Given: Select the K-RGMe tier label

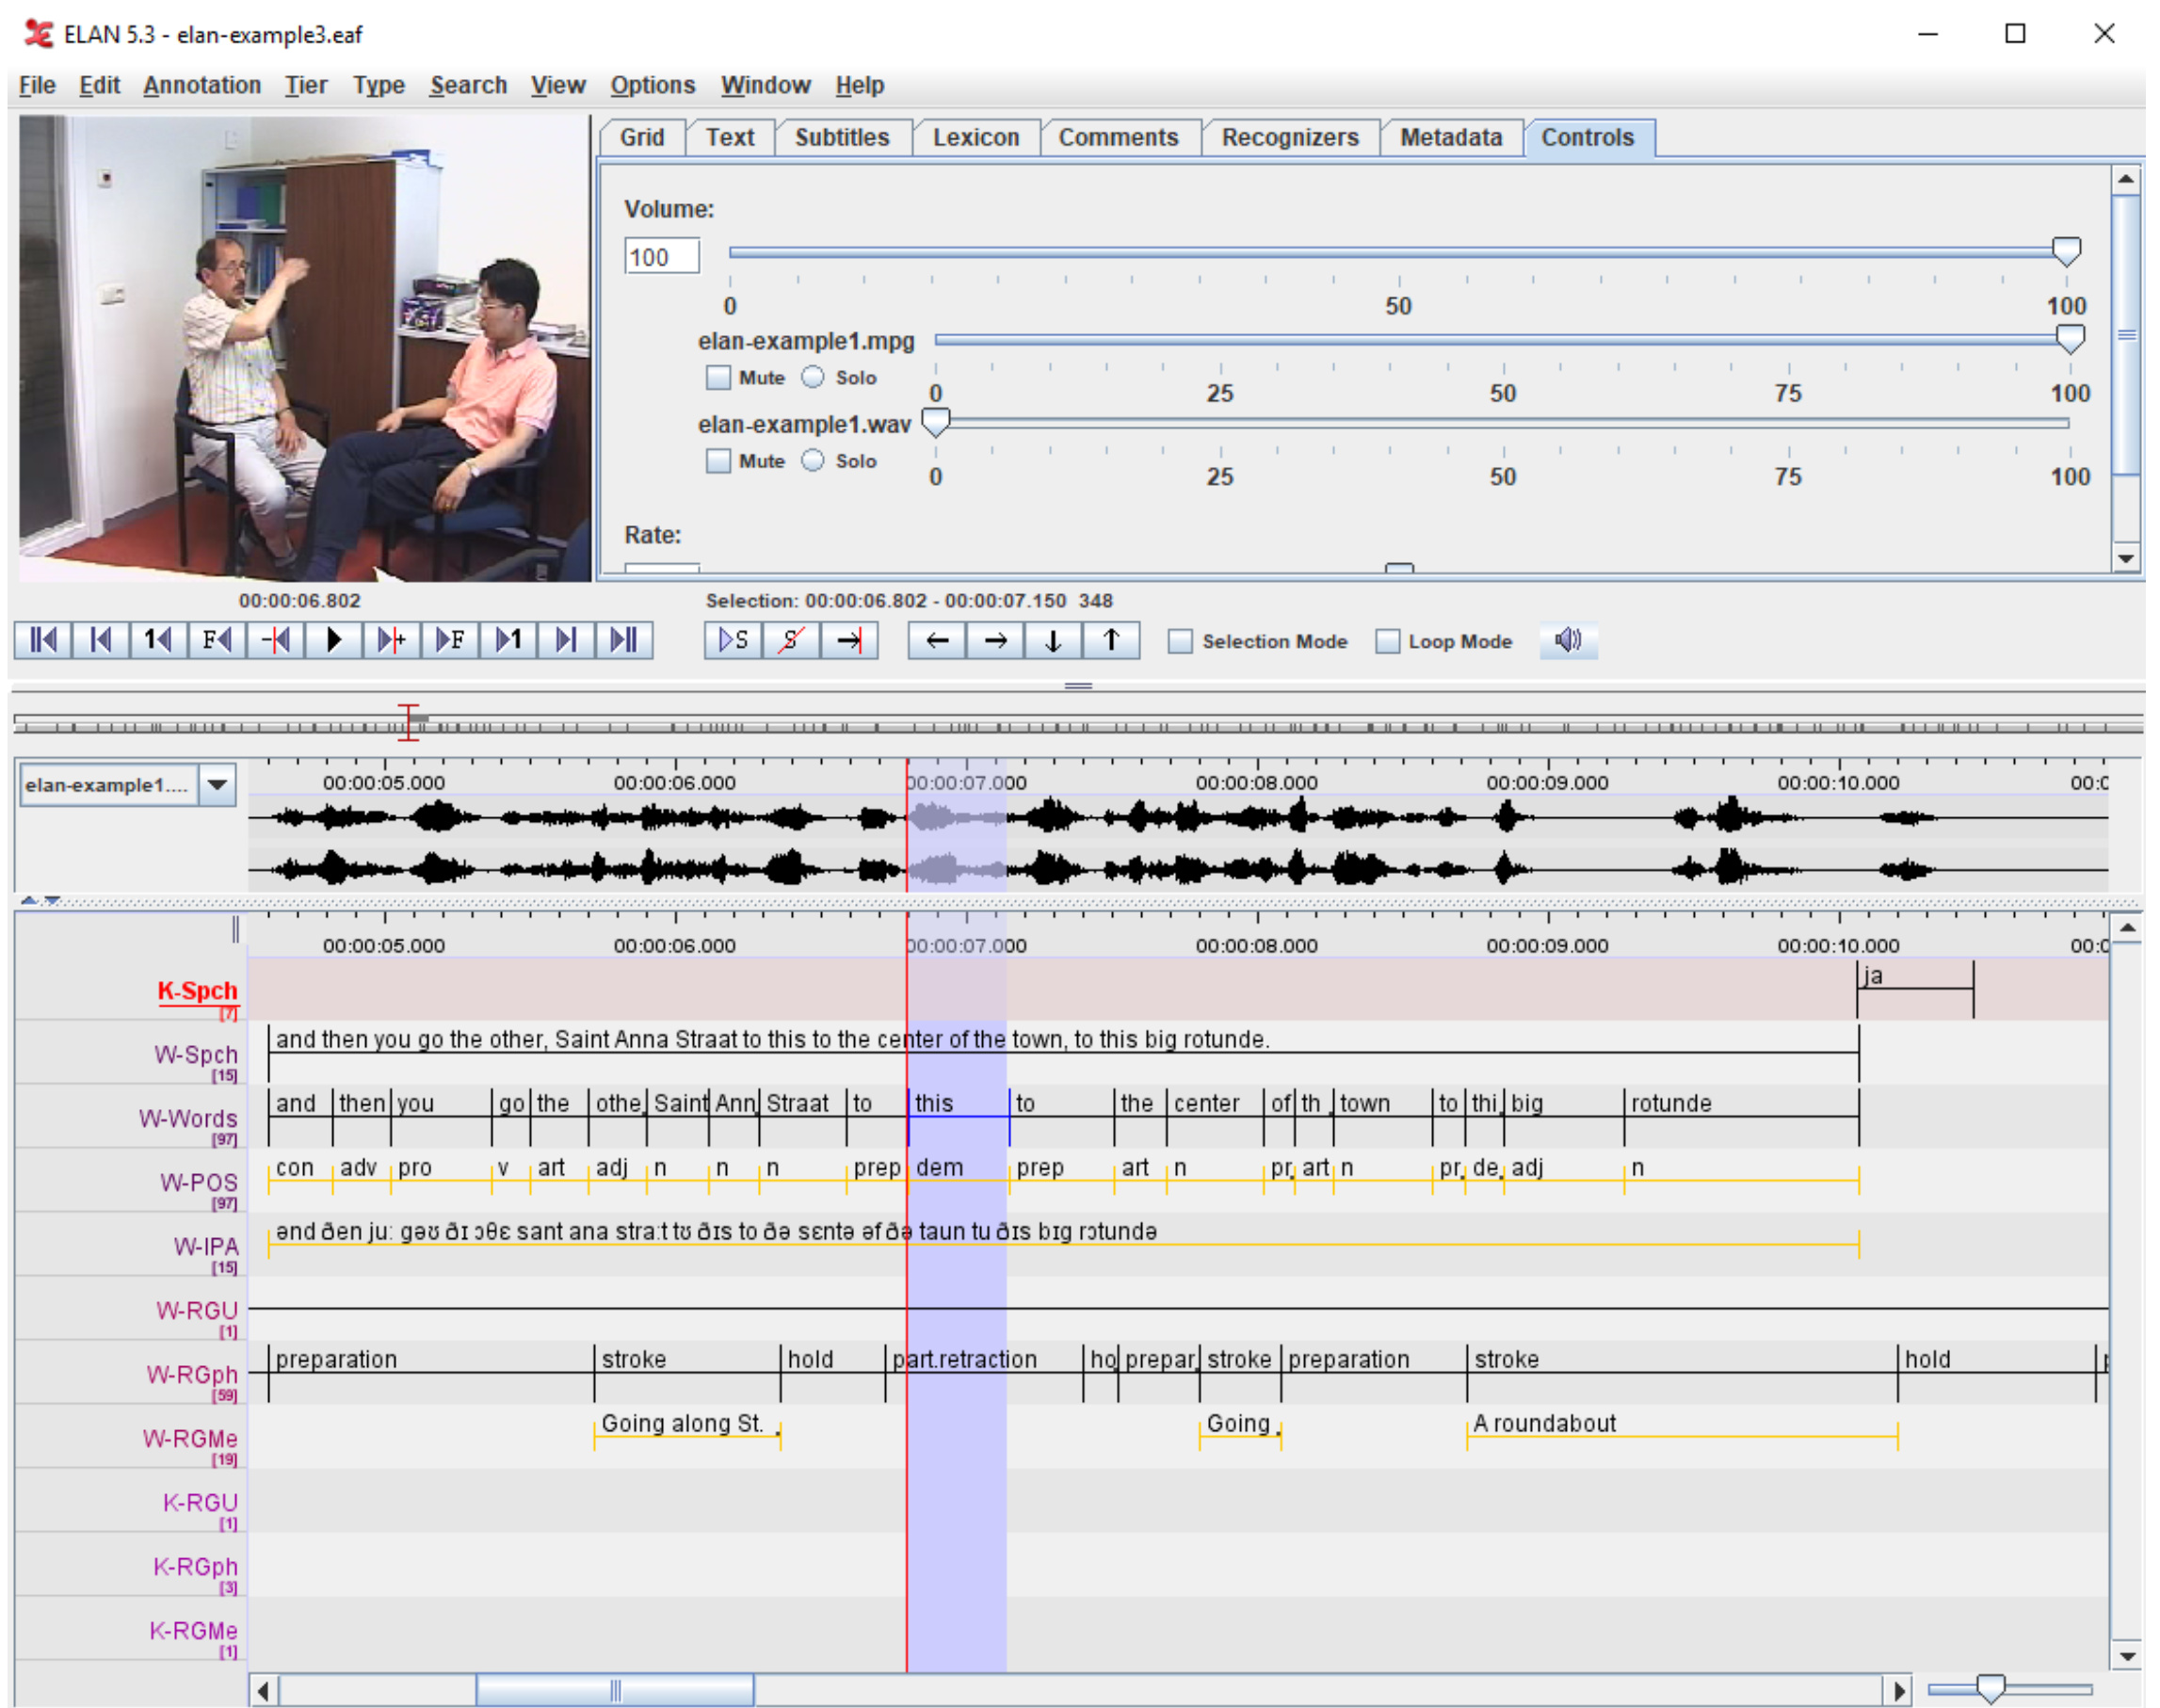Looking at the screenshot, I should point(193,1630).
